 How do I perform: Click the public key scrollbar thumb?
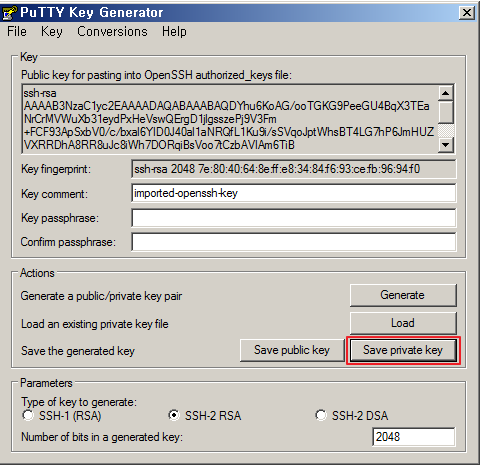pyautogui.click(x=446, y=112)
